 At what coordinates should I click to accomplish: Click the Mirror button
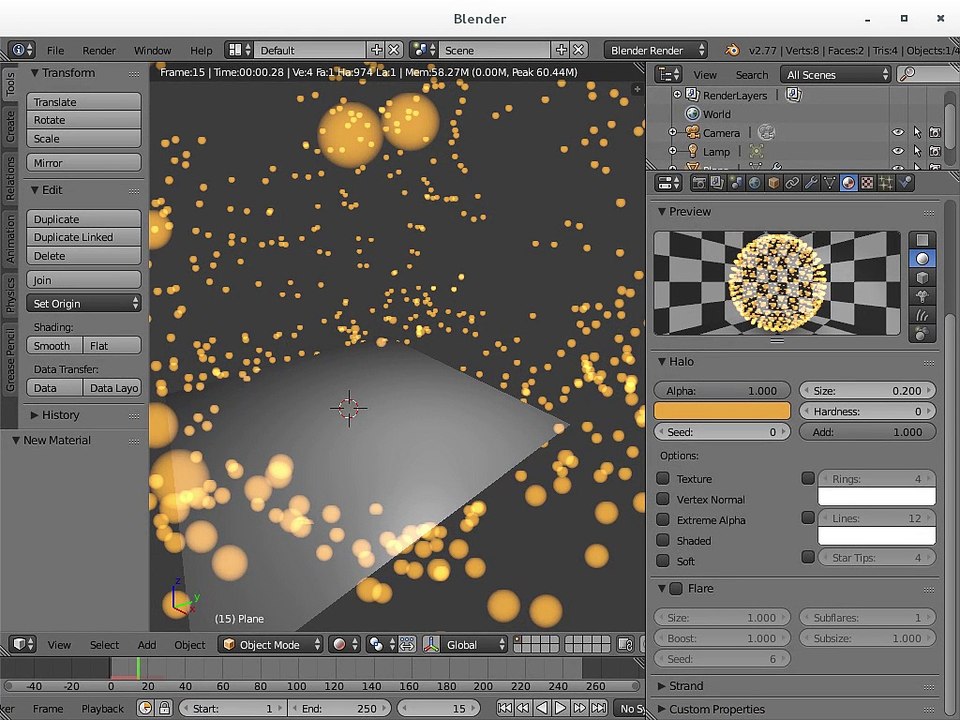tap(84, 163)
